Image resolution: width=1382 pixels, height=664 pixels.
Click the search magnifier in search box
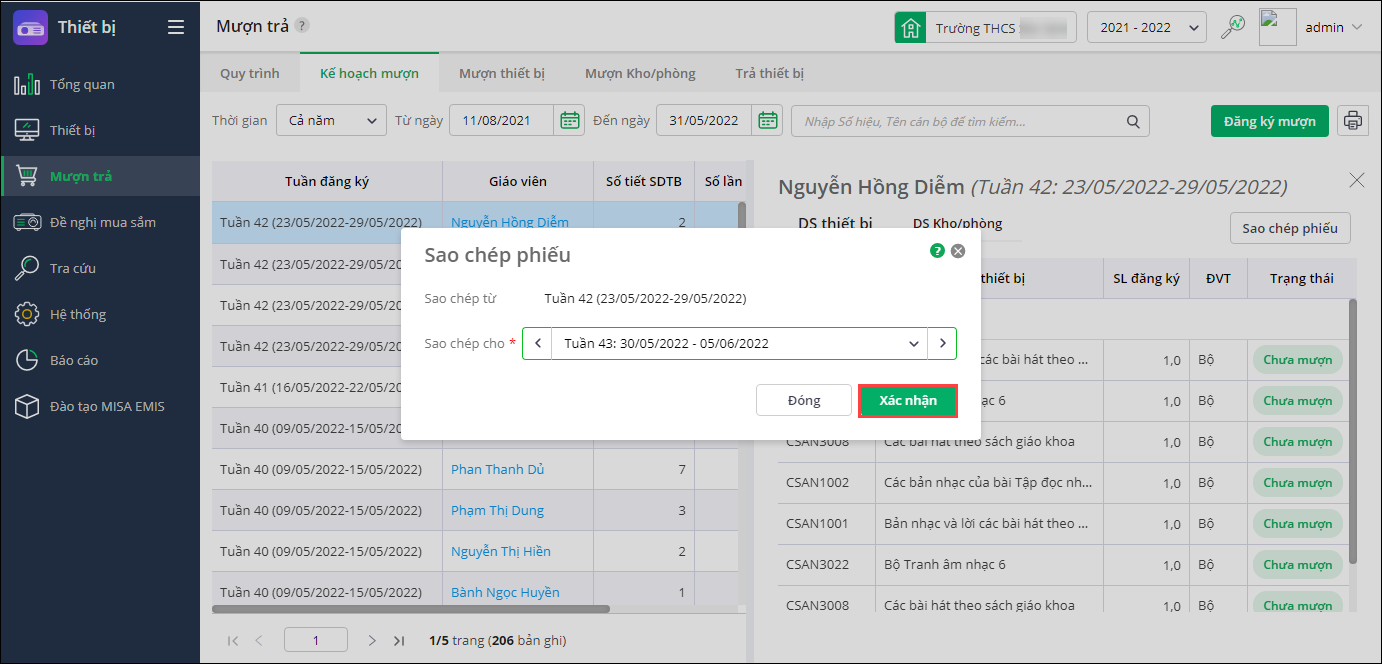click(1133, 121)
